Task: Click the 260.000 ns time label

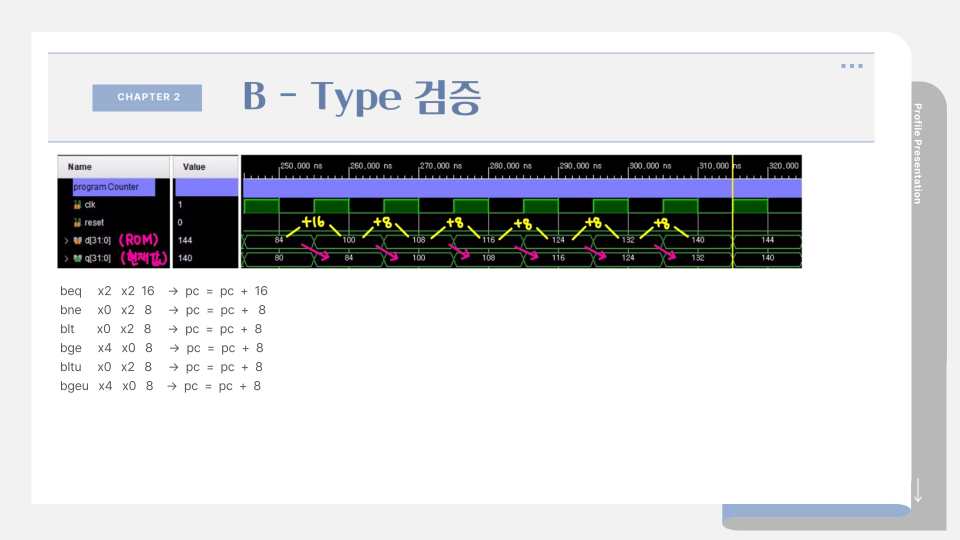Action: point(370,166)
